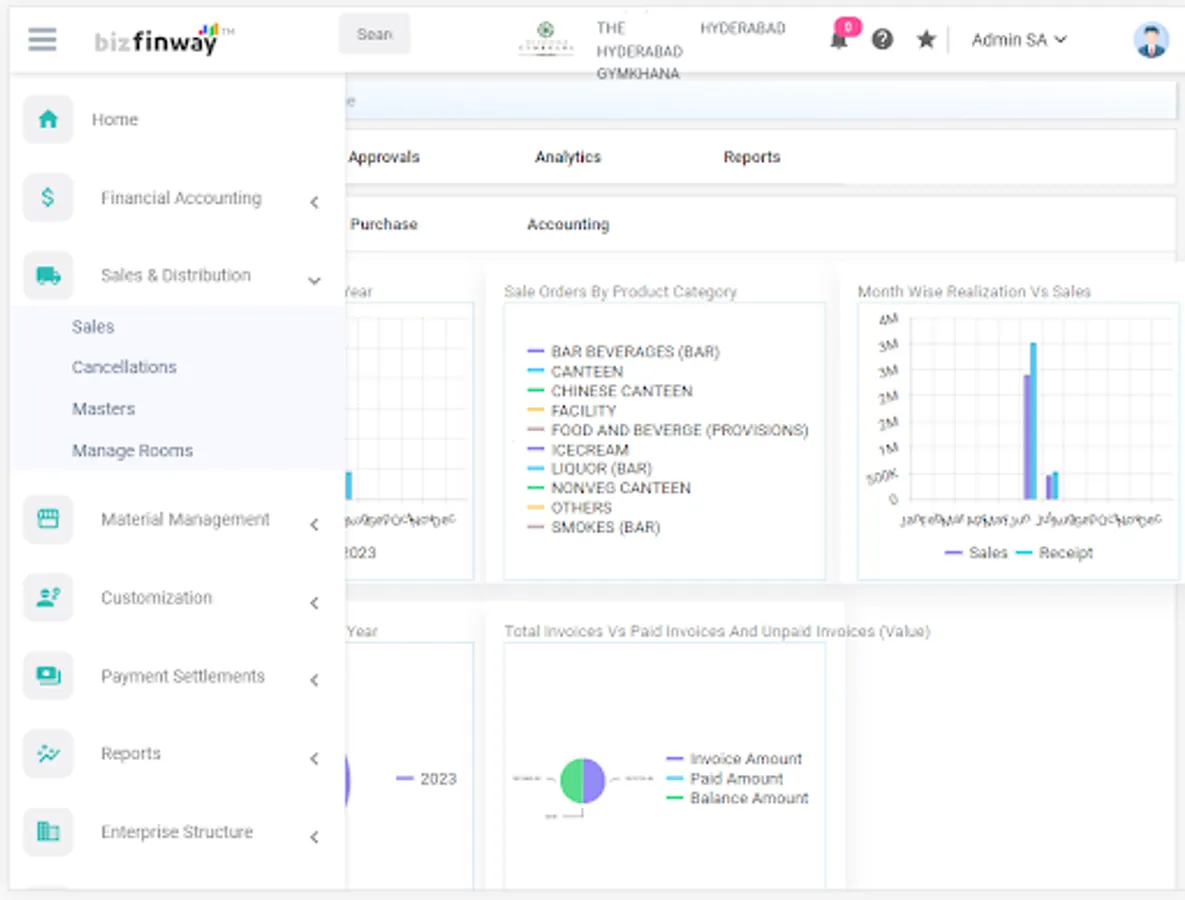Toggle the Receipt series in chart legend
Image resolution: width=1185 pixels, height=900 pixels.
point(1054,553)
